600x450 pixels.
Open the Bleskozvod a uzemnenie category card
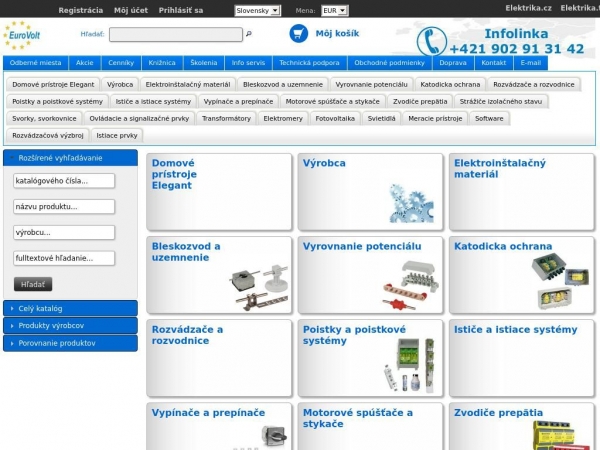click(219, 275)
